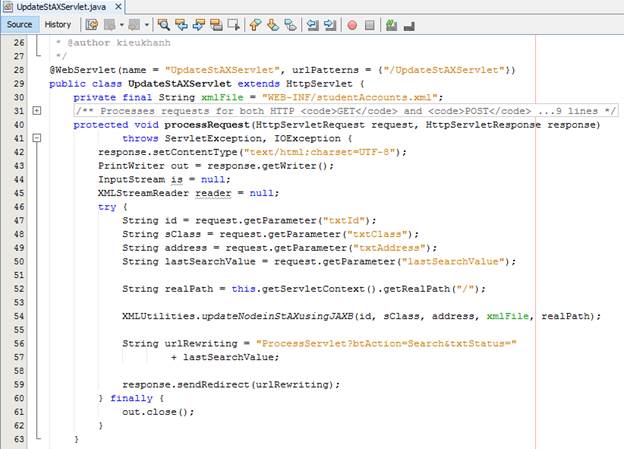Click the Toggle Bookmark icon
This screenshot has height=449, width=624.
[290, 25]
